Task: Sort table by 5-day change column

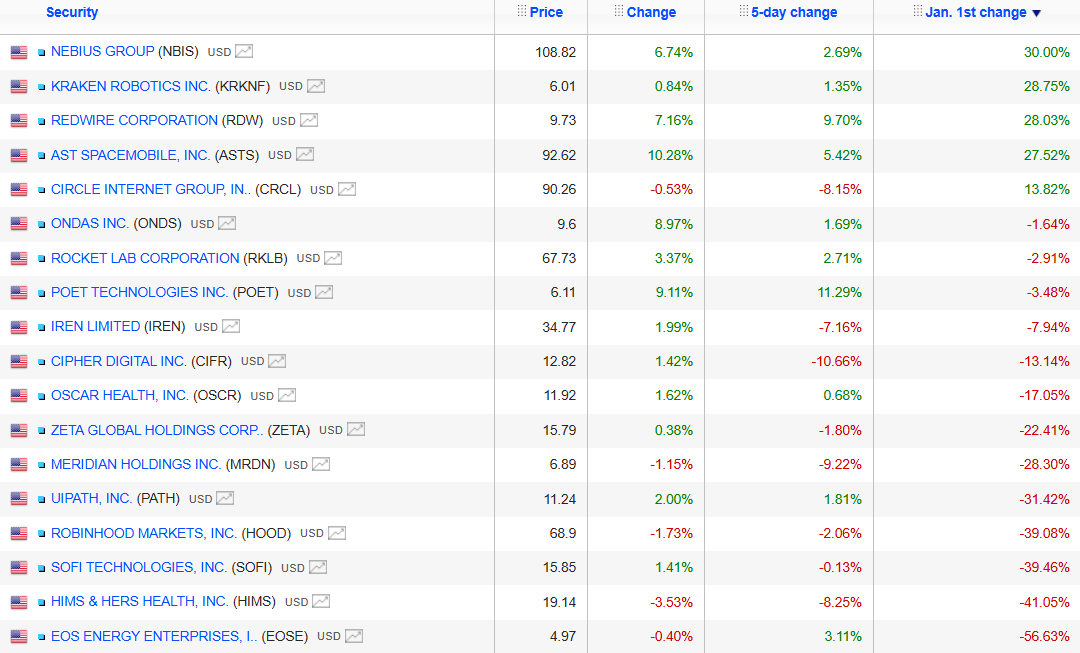Action: [x=794, y=12]
